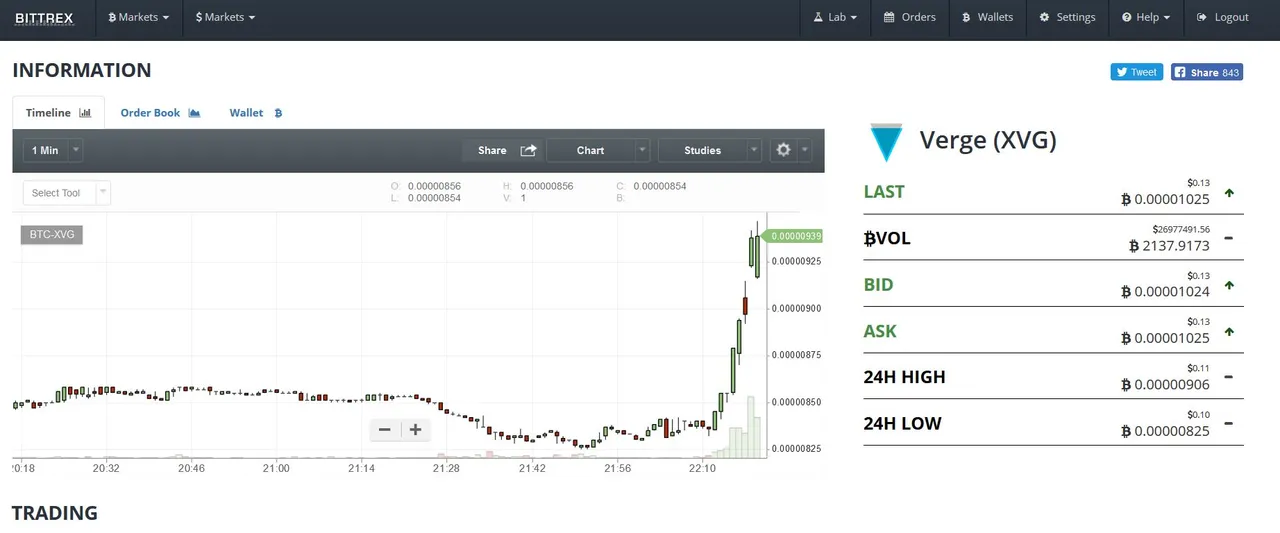Open the Wallets page
This screenshot has width=1280, height=533.
tap(987, 17)
